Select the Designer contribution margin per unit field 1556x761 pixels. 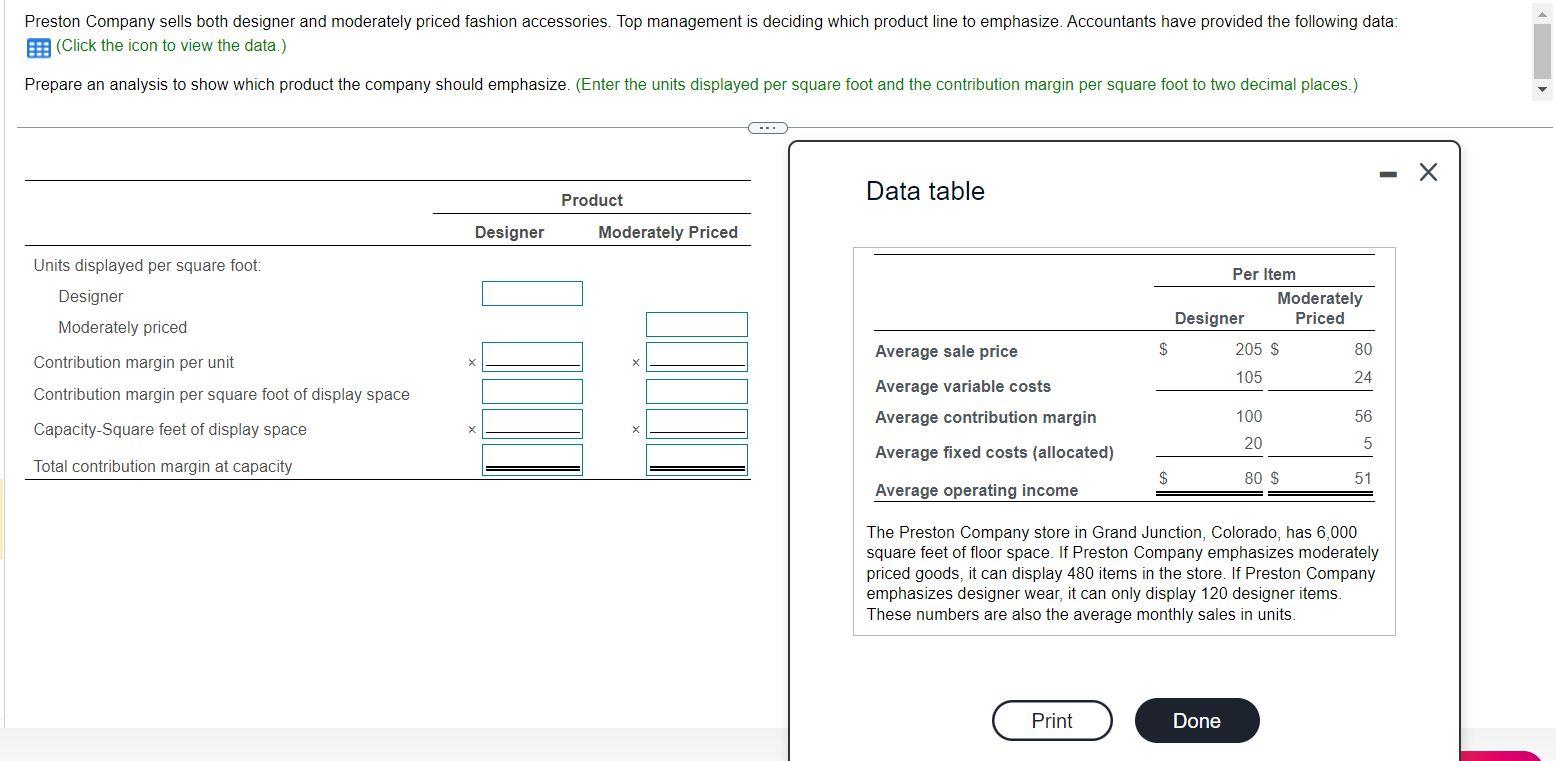coord(532,356)
